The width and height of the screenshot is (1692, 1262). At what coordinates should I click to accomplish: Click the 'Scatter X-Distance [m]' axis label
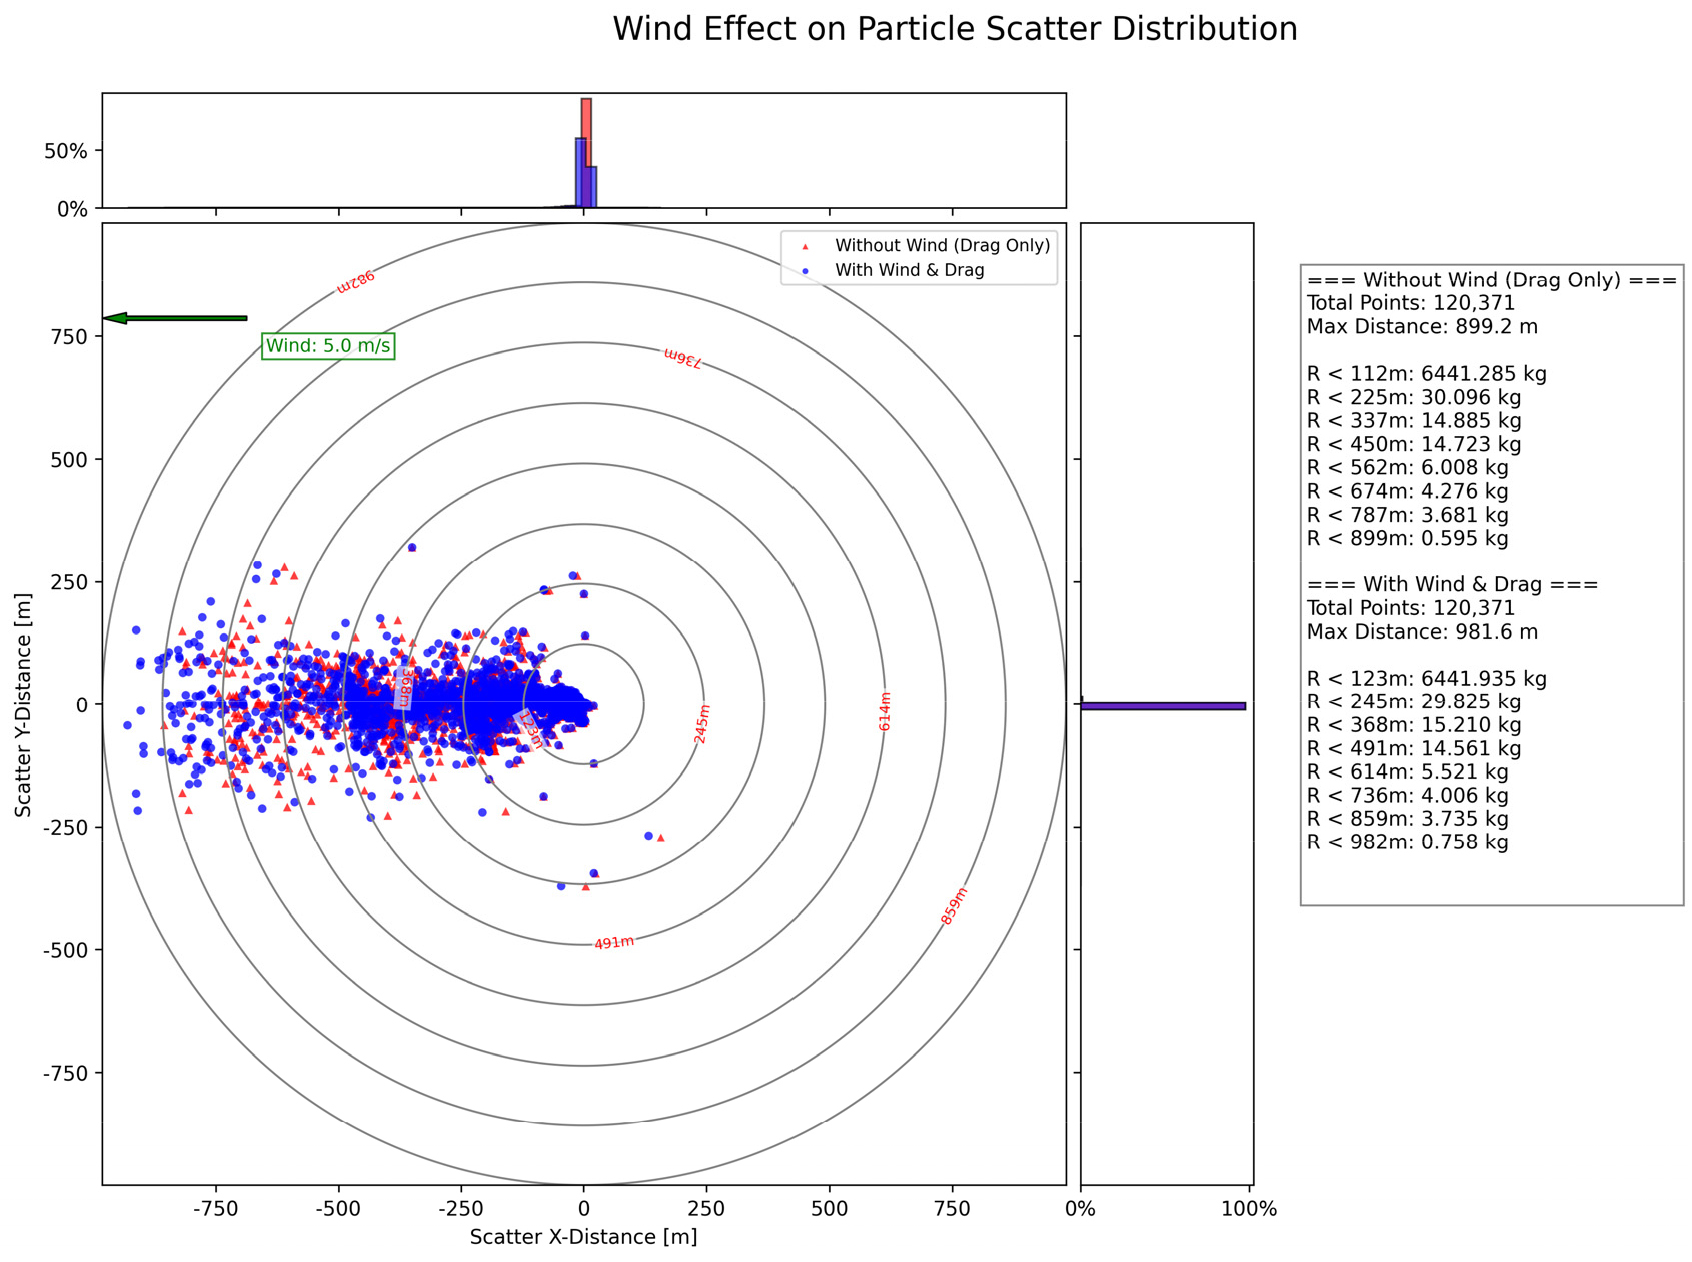coord(584,1237)
